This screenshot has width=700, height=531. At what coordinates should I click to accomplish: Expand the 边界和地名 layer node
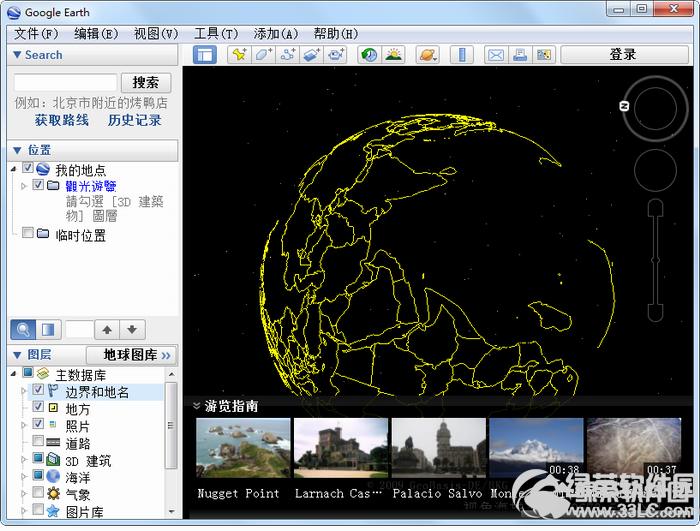tap(24, 391)
